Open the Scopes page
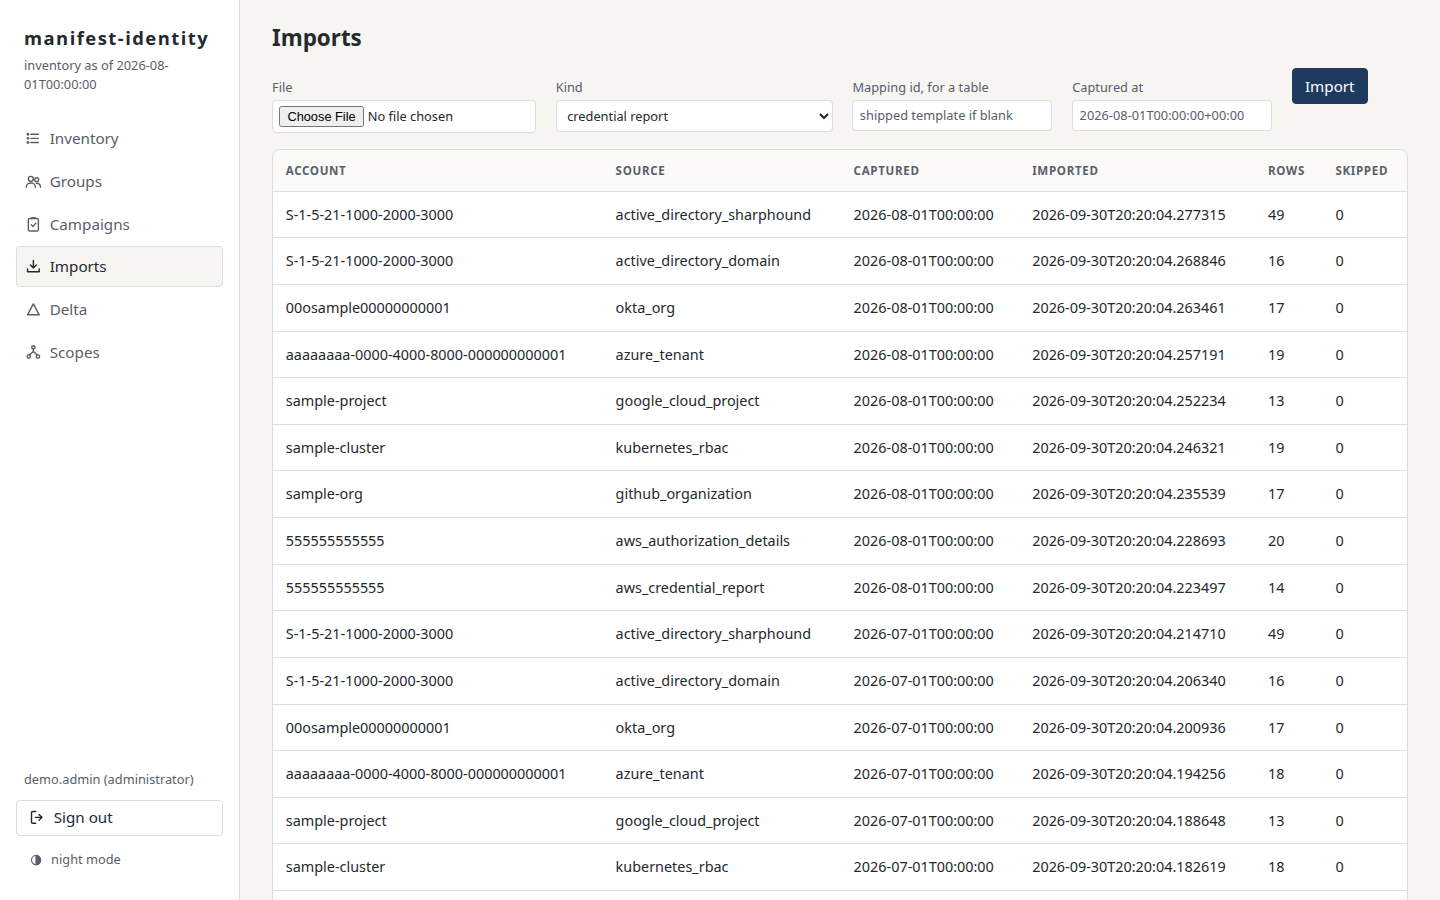Image resolution: width=1440 pixels, height=900 pixels. (x=119, y=353)
